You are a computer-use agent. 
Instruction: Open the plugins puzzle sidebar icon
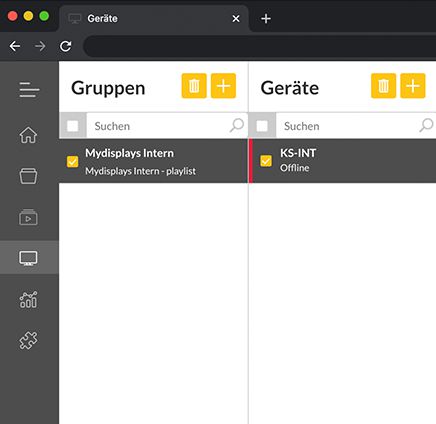(28, 340)
